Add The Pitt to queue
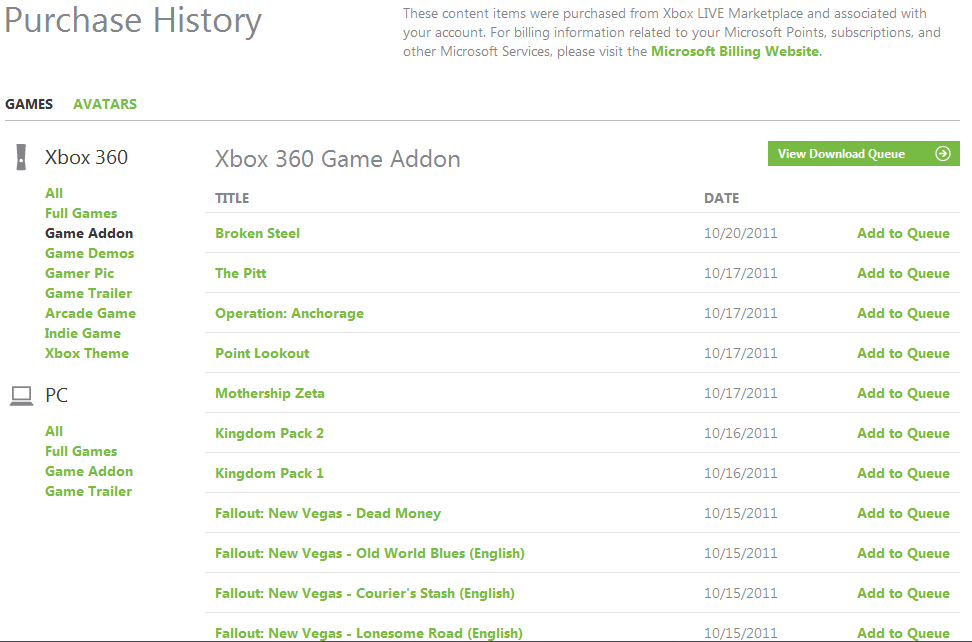972x642 pixels. coord(903,273)
